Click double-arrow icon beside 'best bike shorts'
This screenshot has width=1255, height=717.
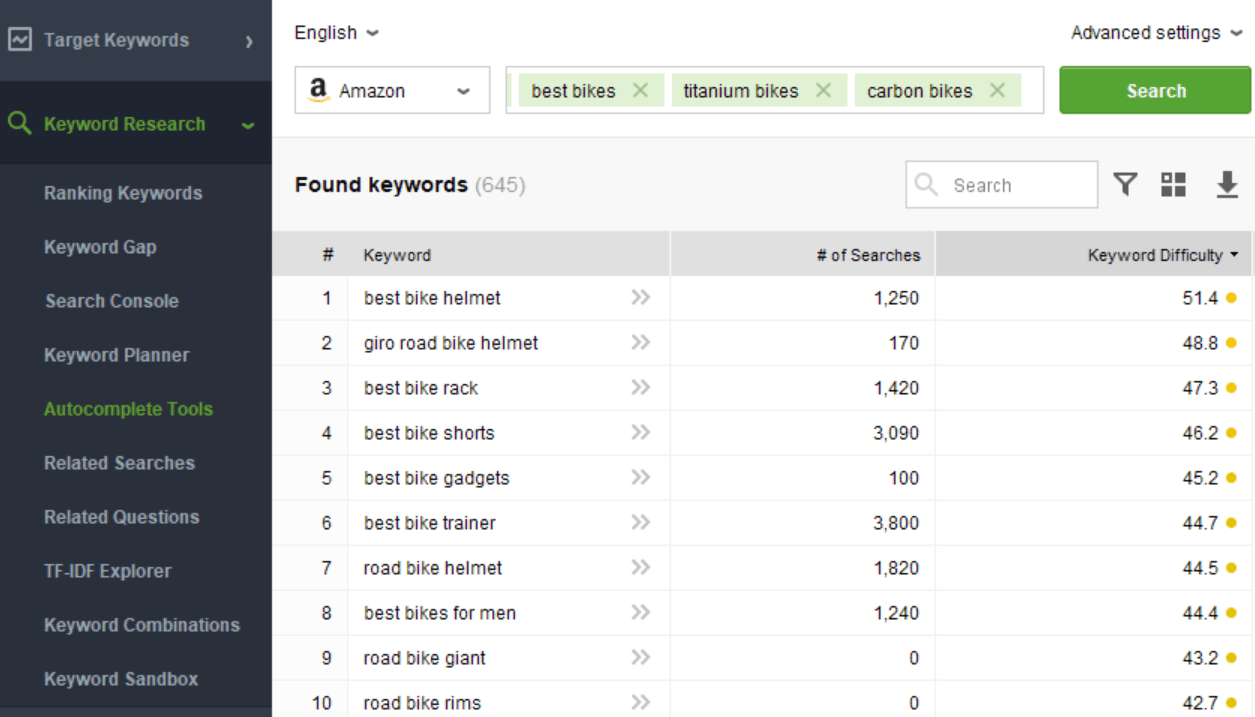(x=641, y=433)
